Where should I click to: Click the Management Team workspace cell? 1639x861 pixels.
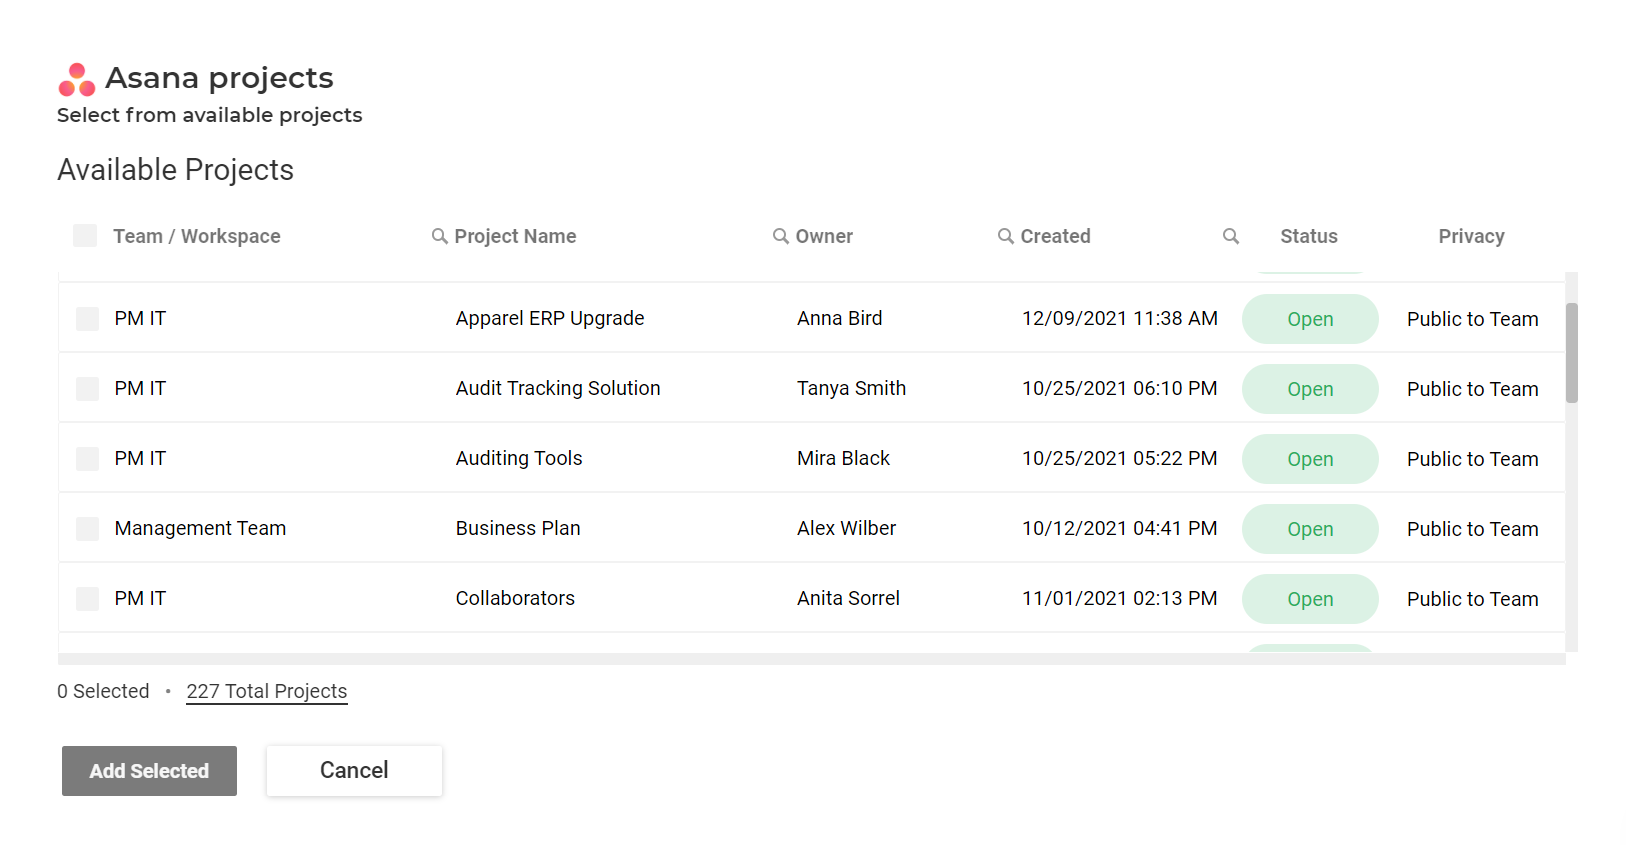tap(200, 528)
